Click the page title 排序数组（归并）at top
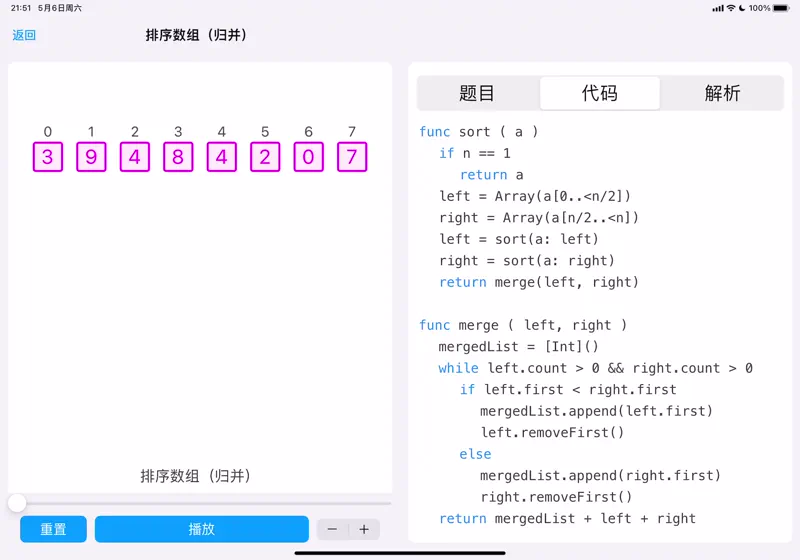Image resolution: width=800 pixels, height=560 pixels. click(x=196, y=35)
